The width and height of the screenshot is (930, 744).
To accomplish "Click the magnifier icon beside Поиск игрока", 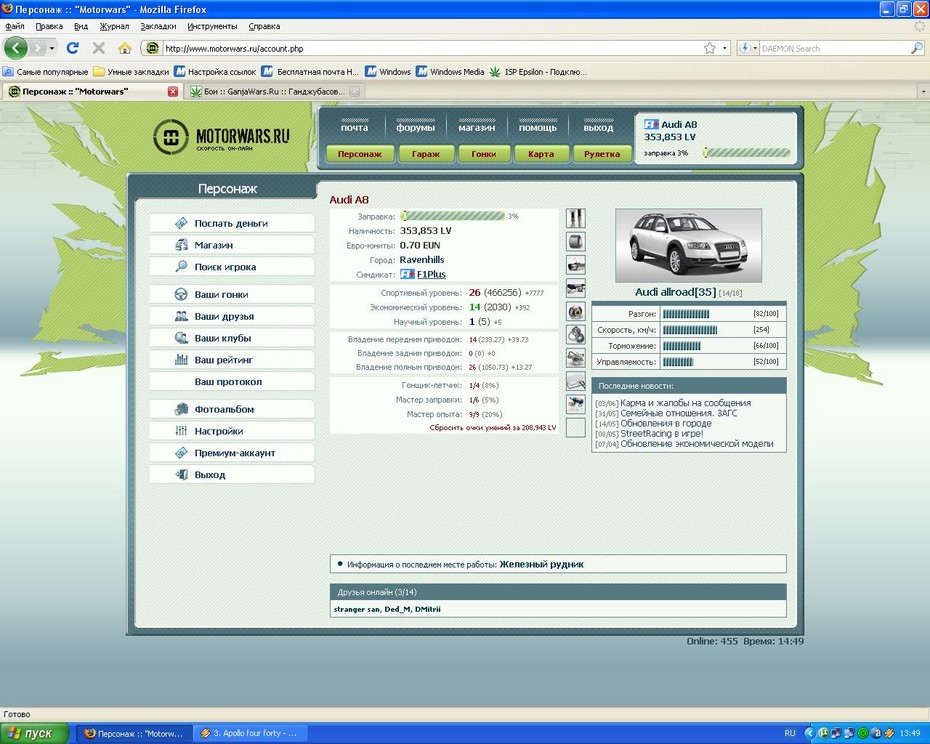I will (x=181, y=266).
